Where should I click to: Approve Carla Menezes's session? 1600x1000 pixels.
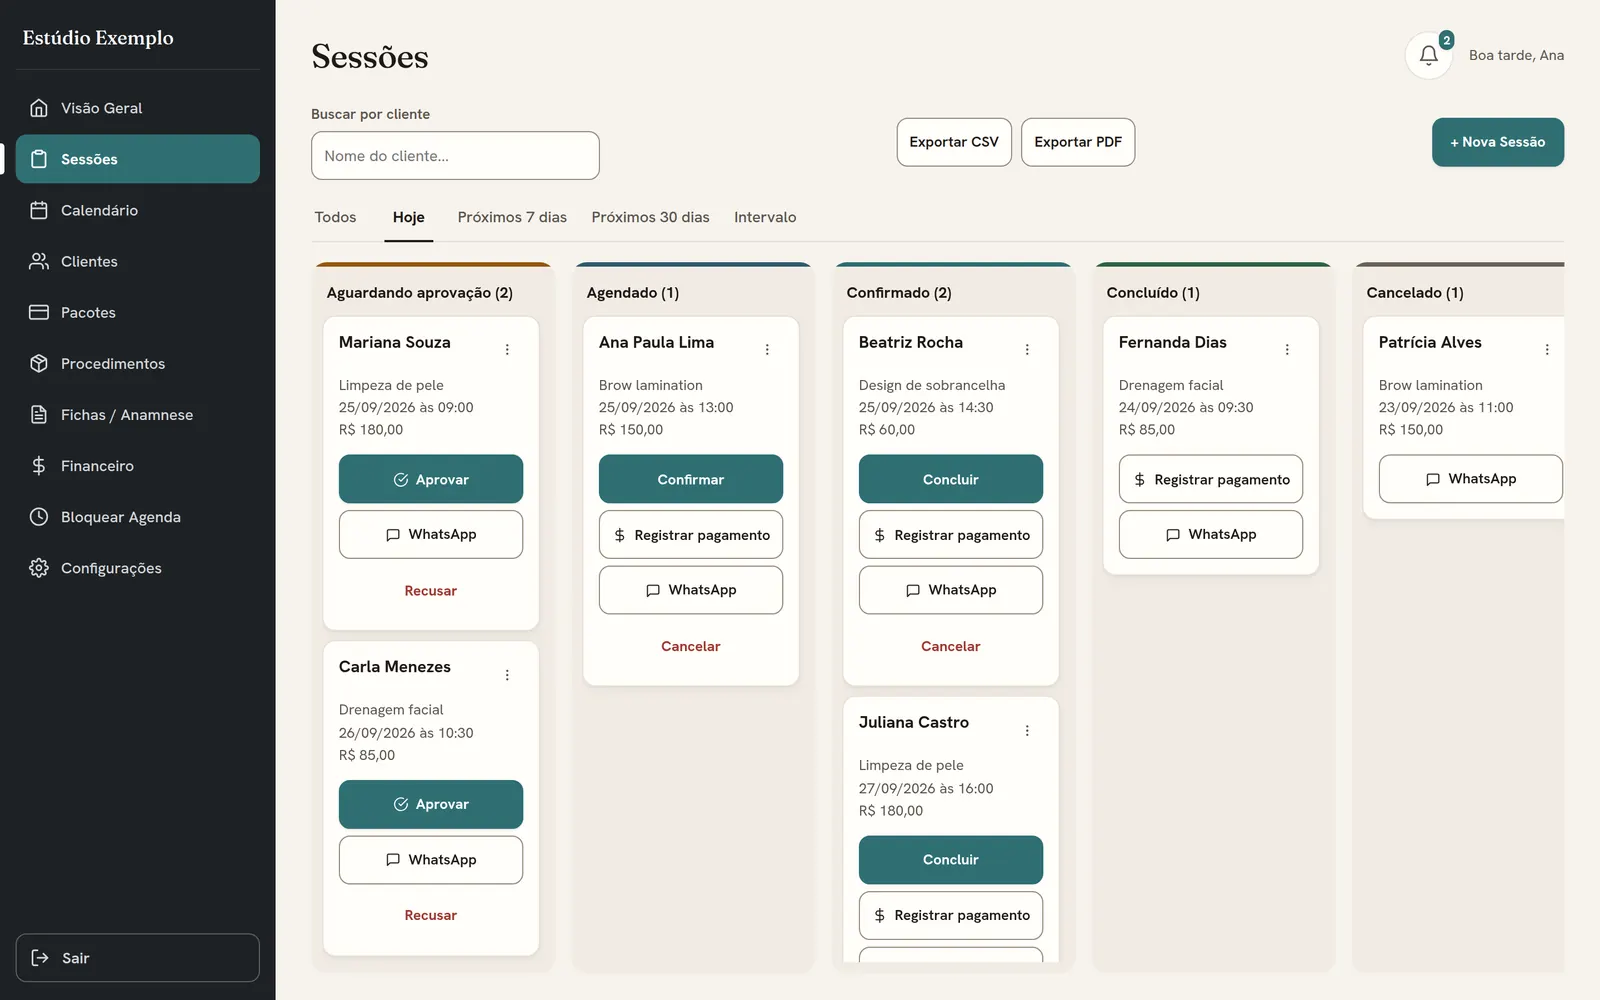[431, 804]
